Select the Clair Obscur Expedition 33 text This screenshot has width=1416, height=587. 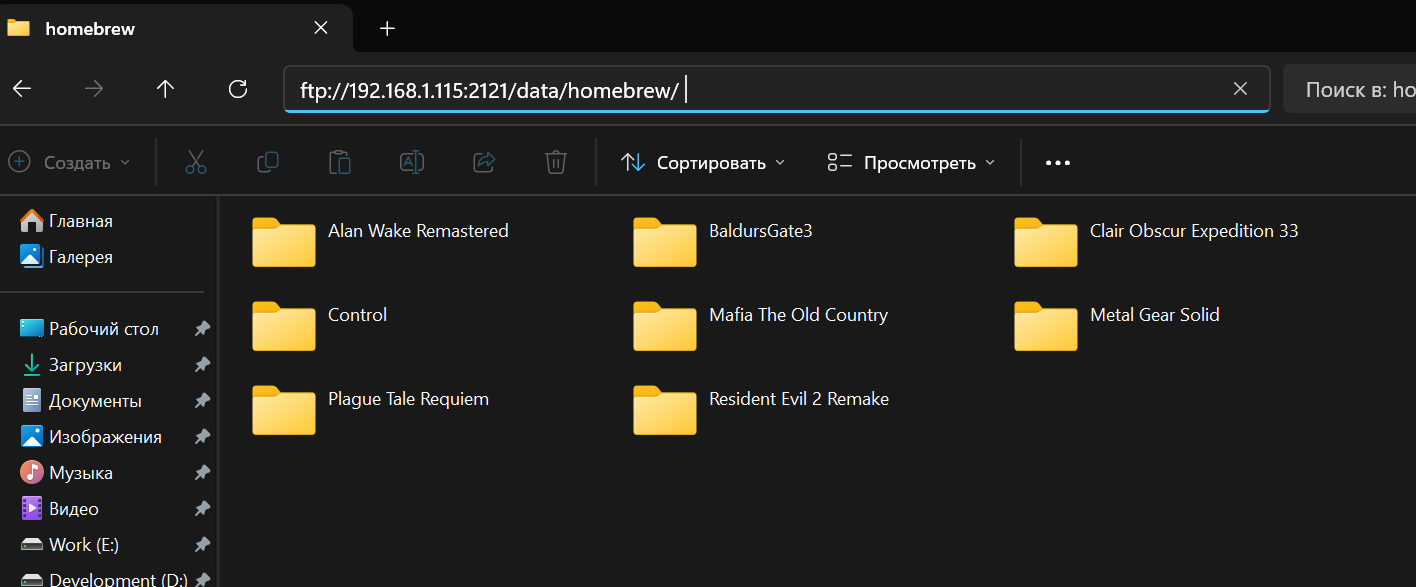pos(1194,231)
